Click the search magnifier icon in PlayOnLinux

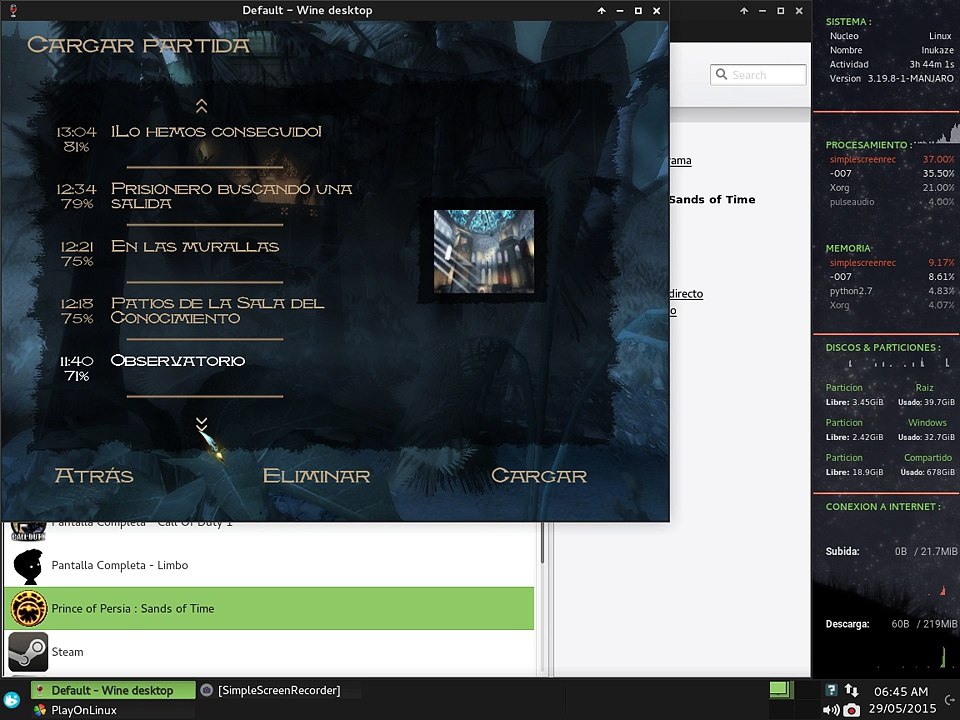click(722, 74)
